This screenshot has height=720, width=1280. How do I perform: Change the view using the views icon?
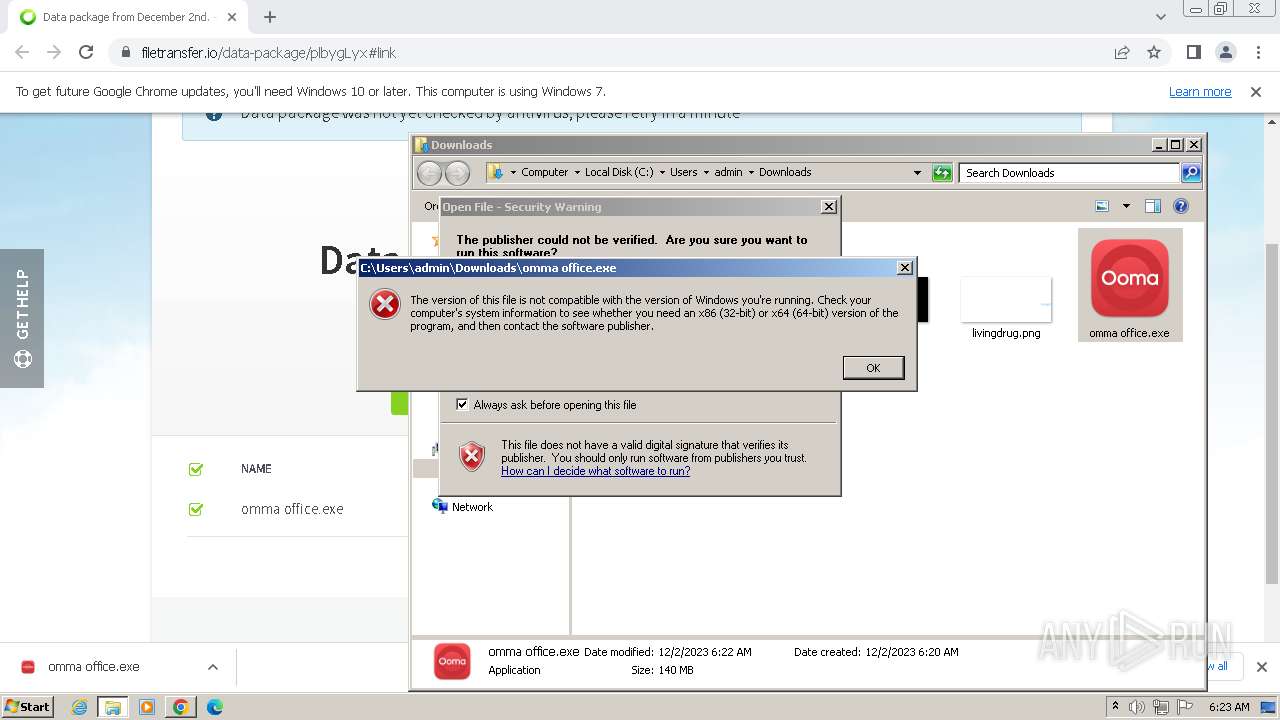1102,206
